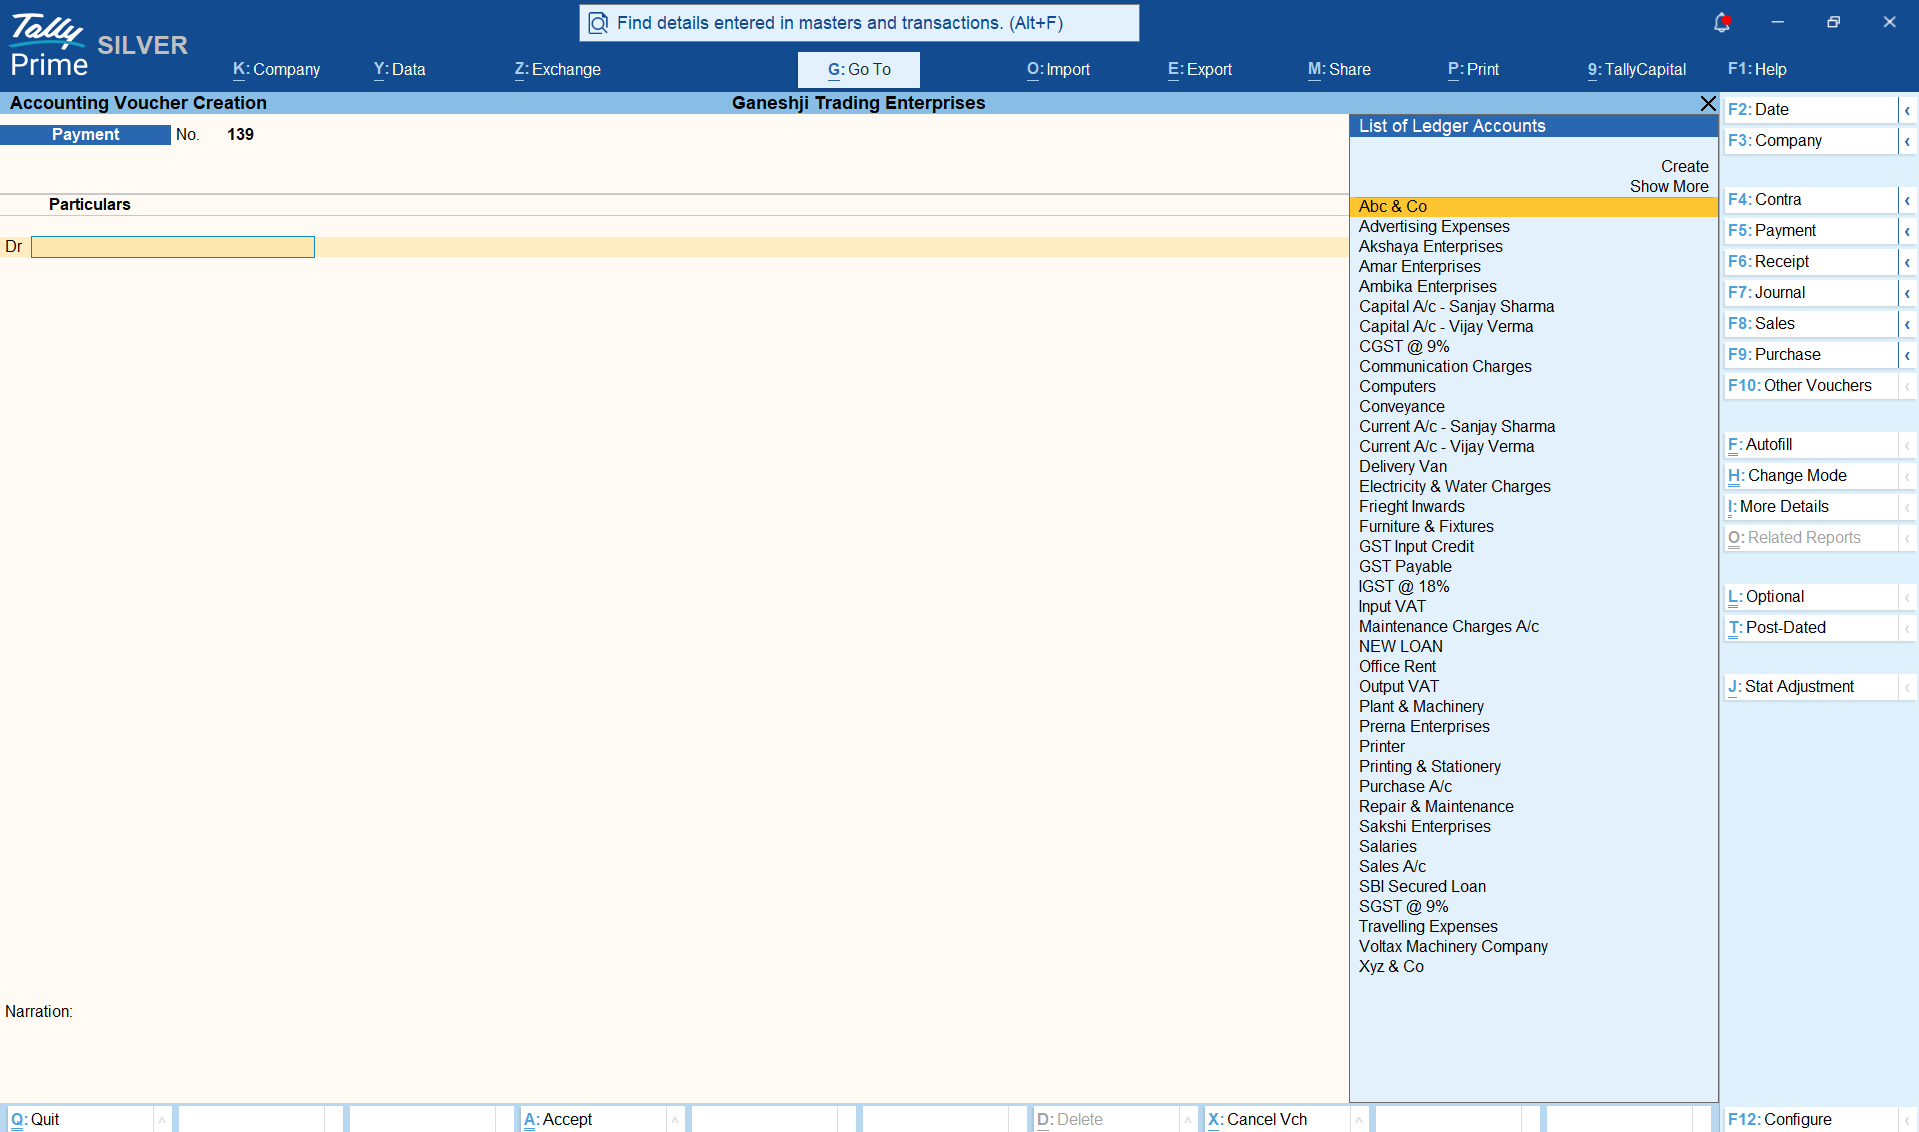
Task: Click Create in List of Ledger Accounts
Action: (1685, 166)
